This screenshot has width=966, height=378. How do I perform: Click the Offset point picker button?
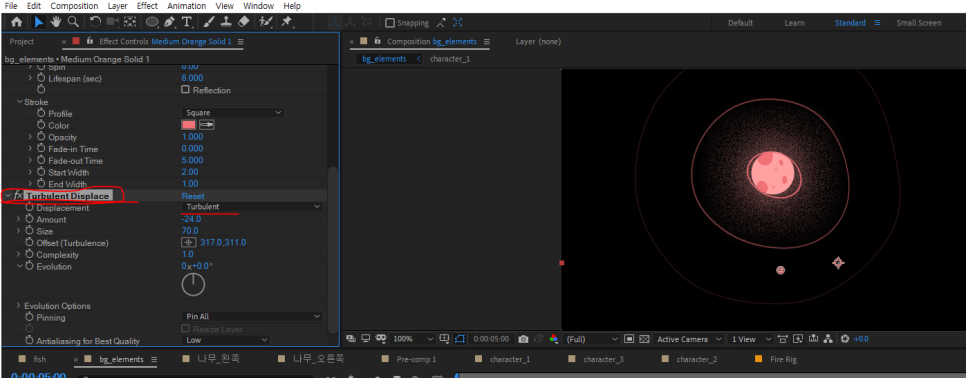[189, 243]
